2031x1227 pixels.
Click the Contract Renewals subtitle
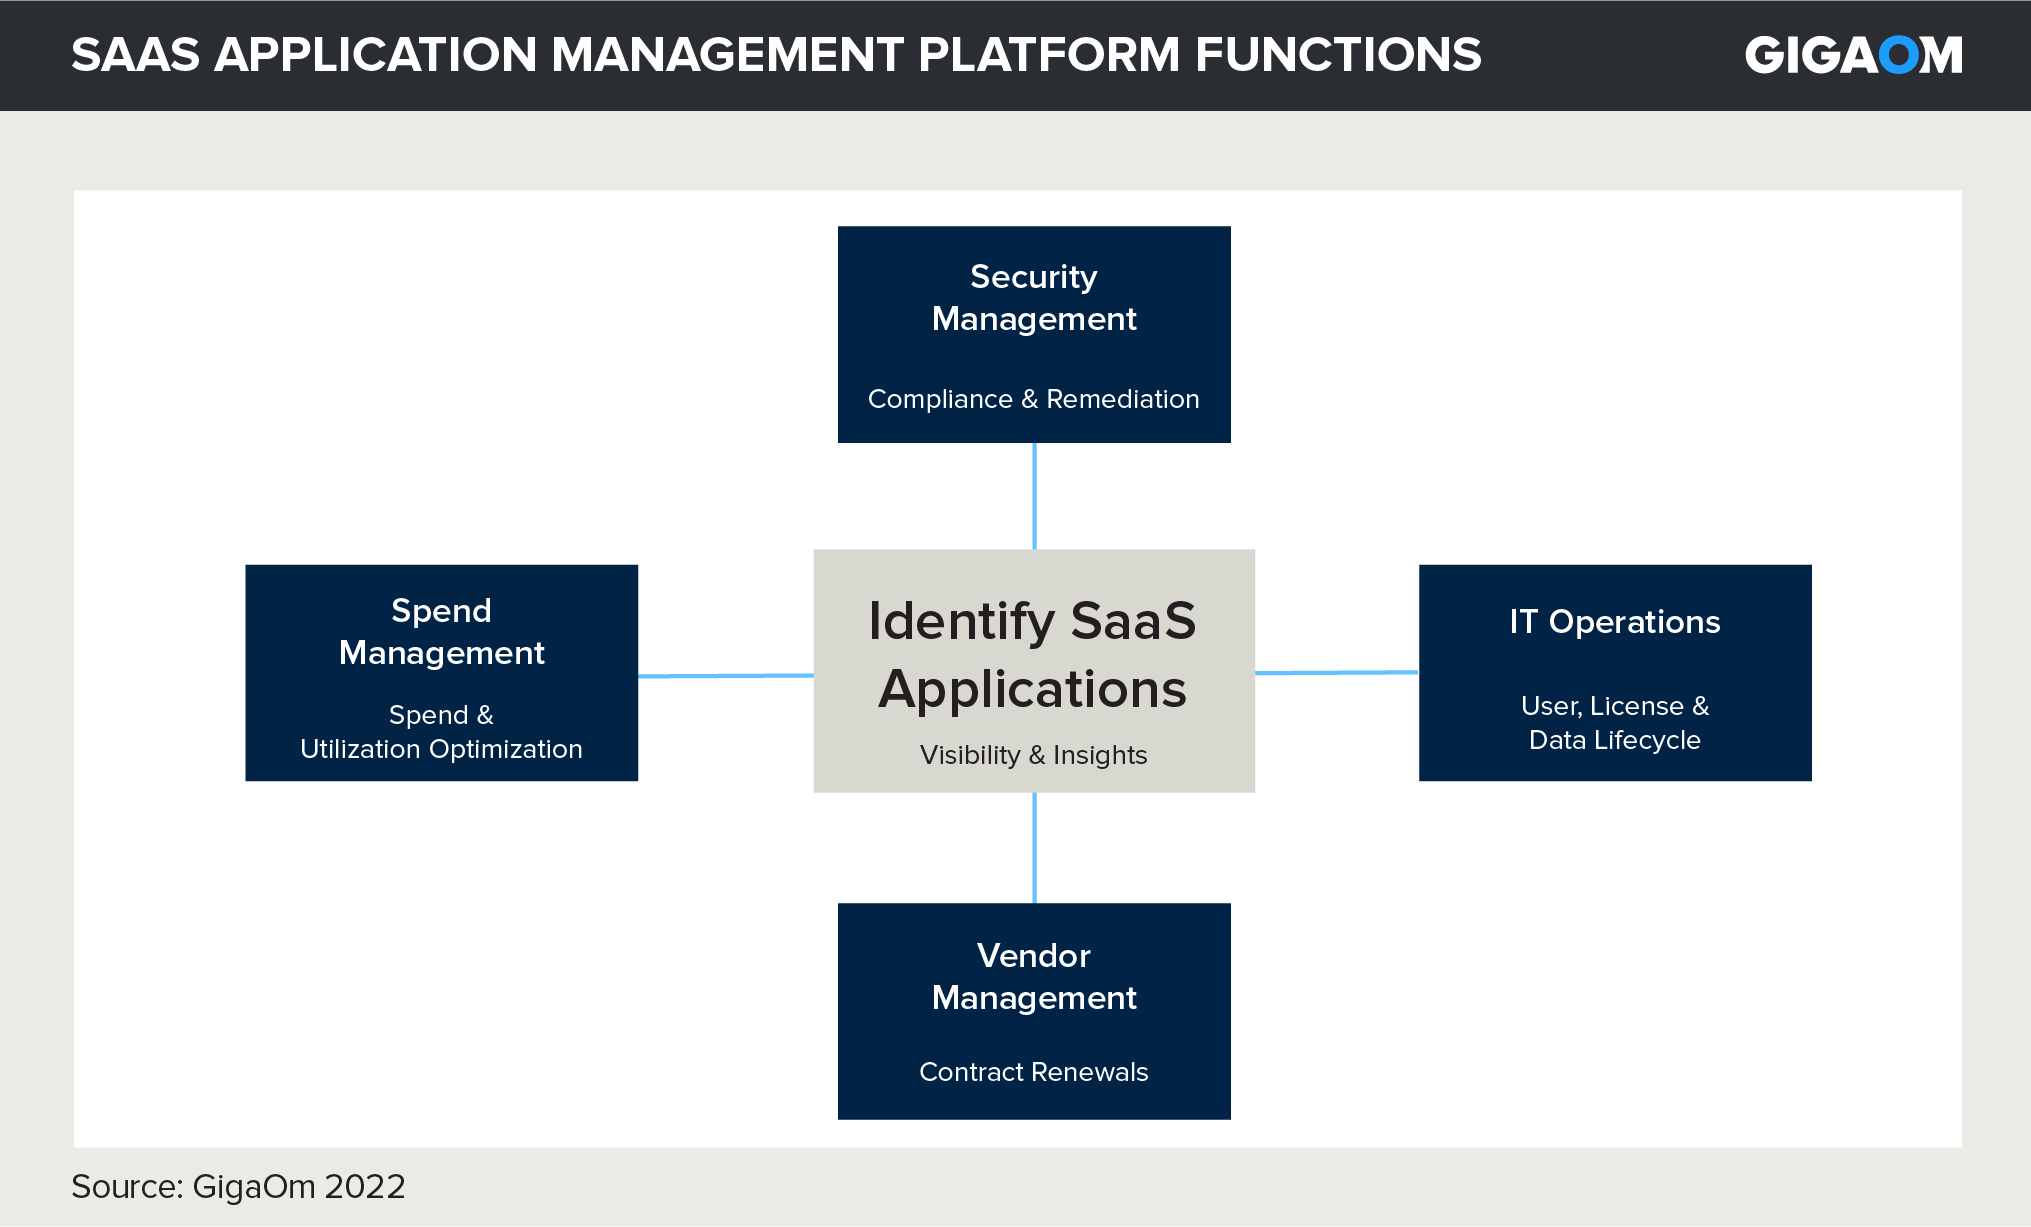[1034, 1072]
